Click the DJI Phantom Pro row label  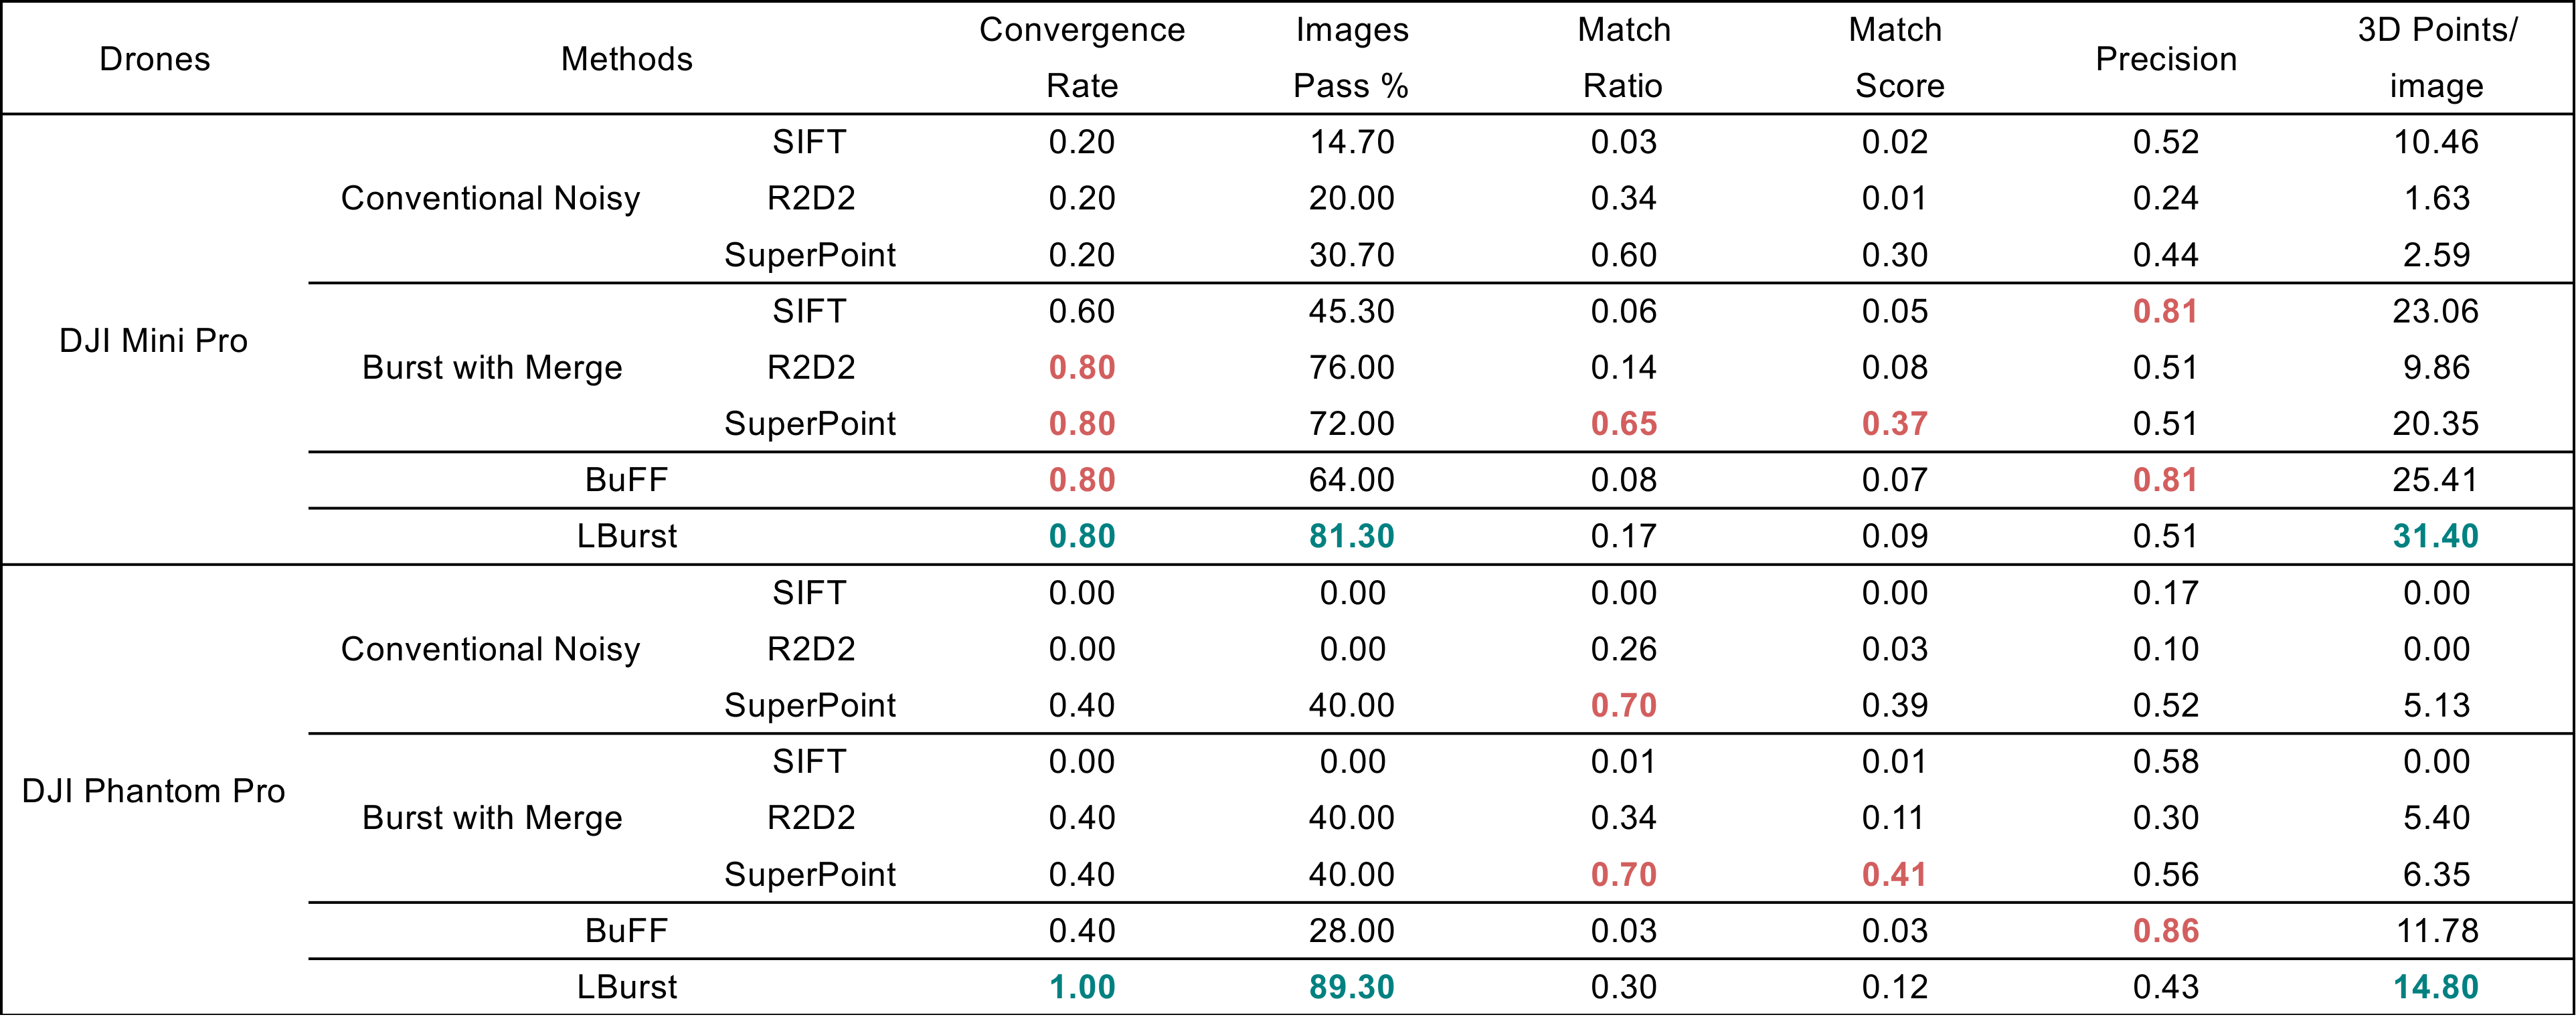coord(153,791)
